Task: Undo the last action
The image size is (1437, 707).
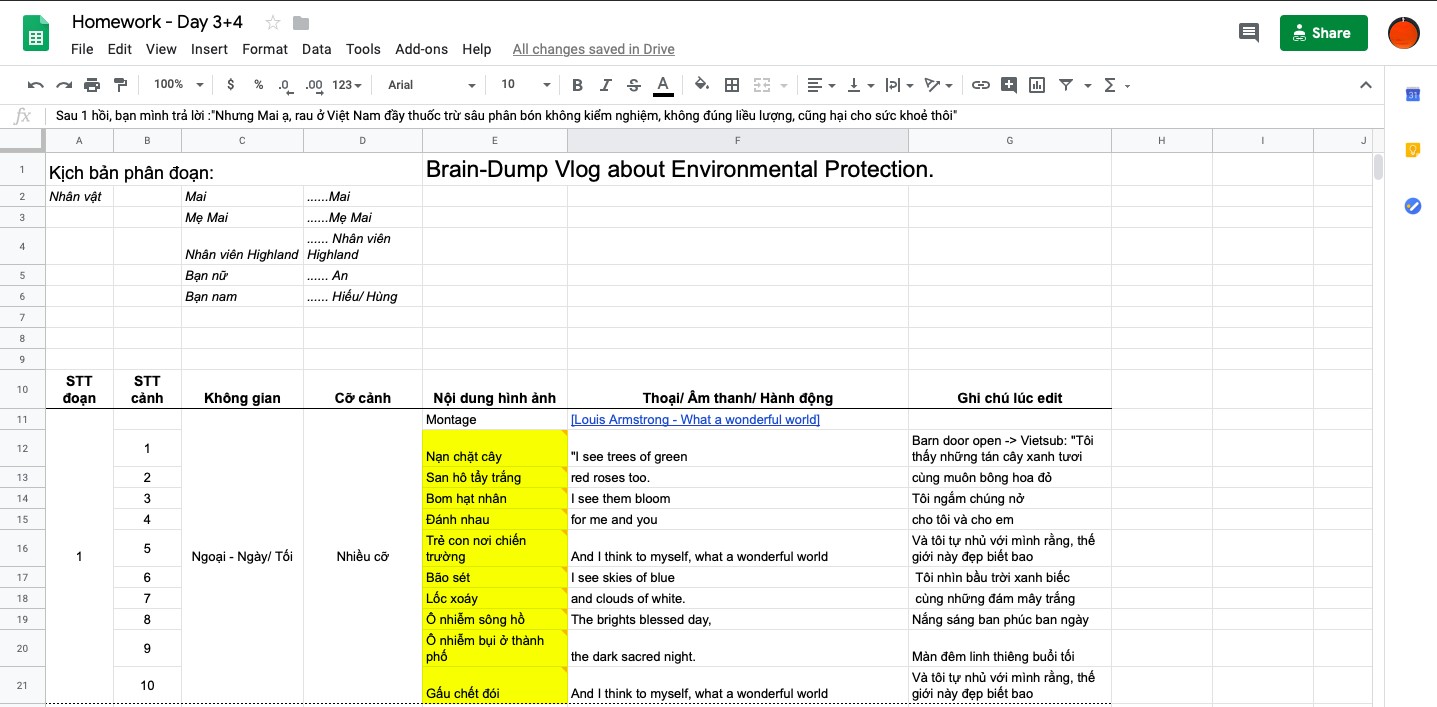Action: (36, 85)
